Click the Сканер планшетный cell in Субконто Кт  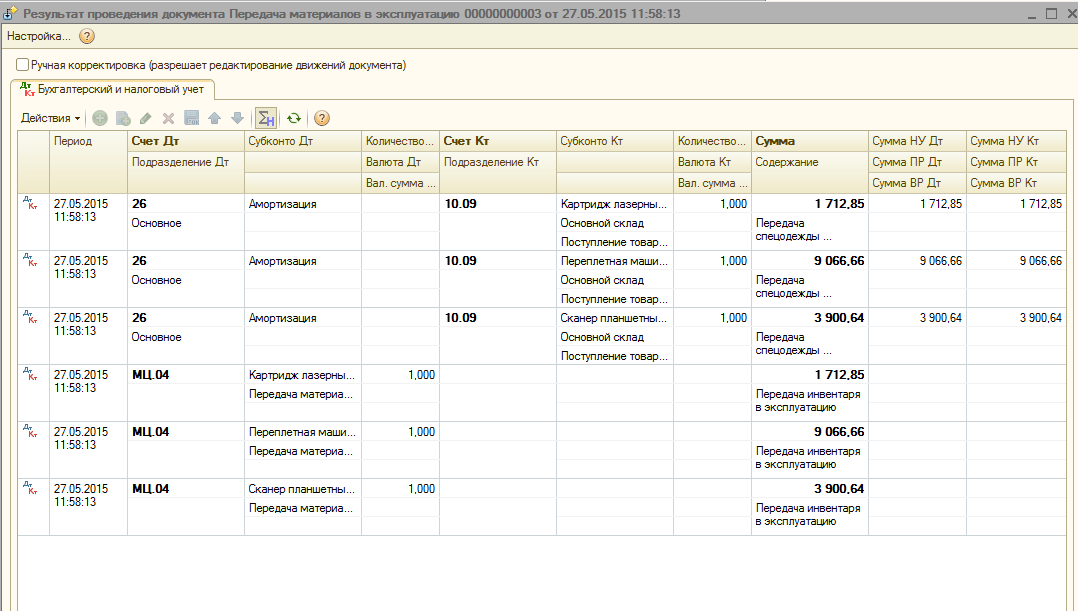click(x=613, y=318)
